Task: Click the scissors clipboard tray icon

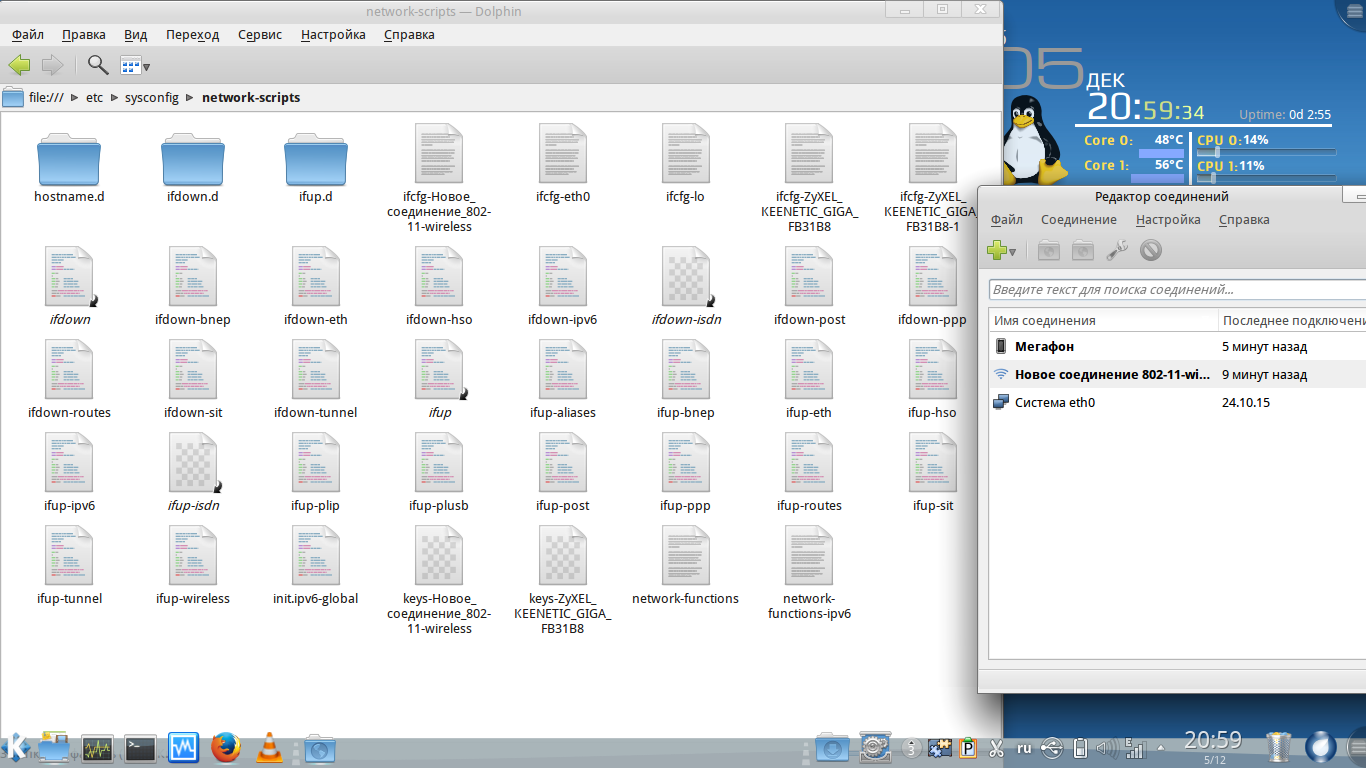Action: pyautogui.click(x=996, y=747)
